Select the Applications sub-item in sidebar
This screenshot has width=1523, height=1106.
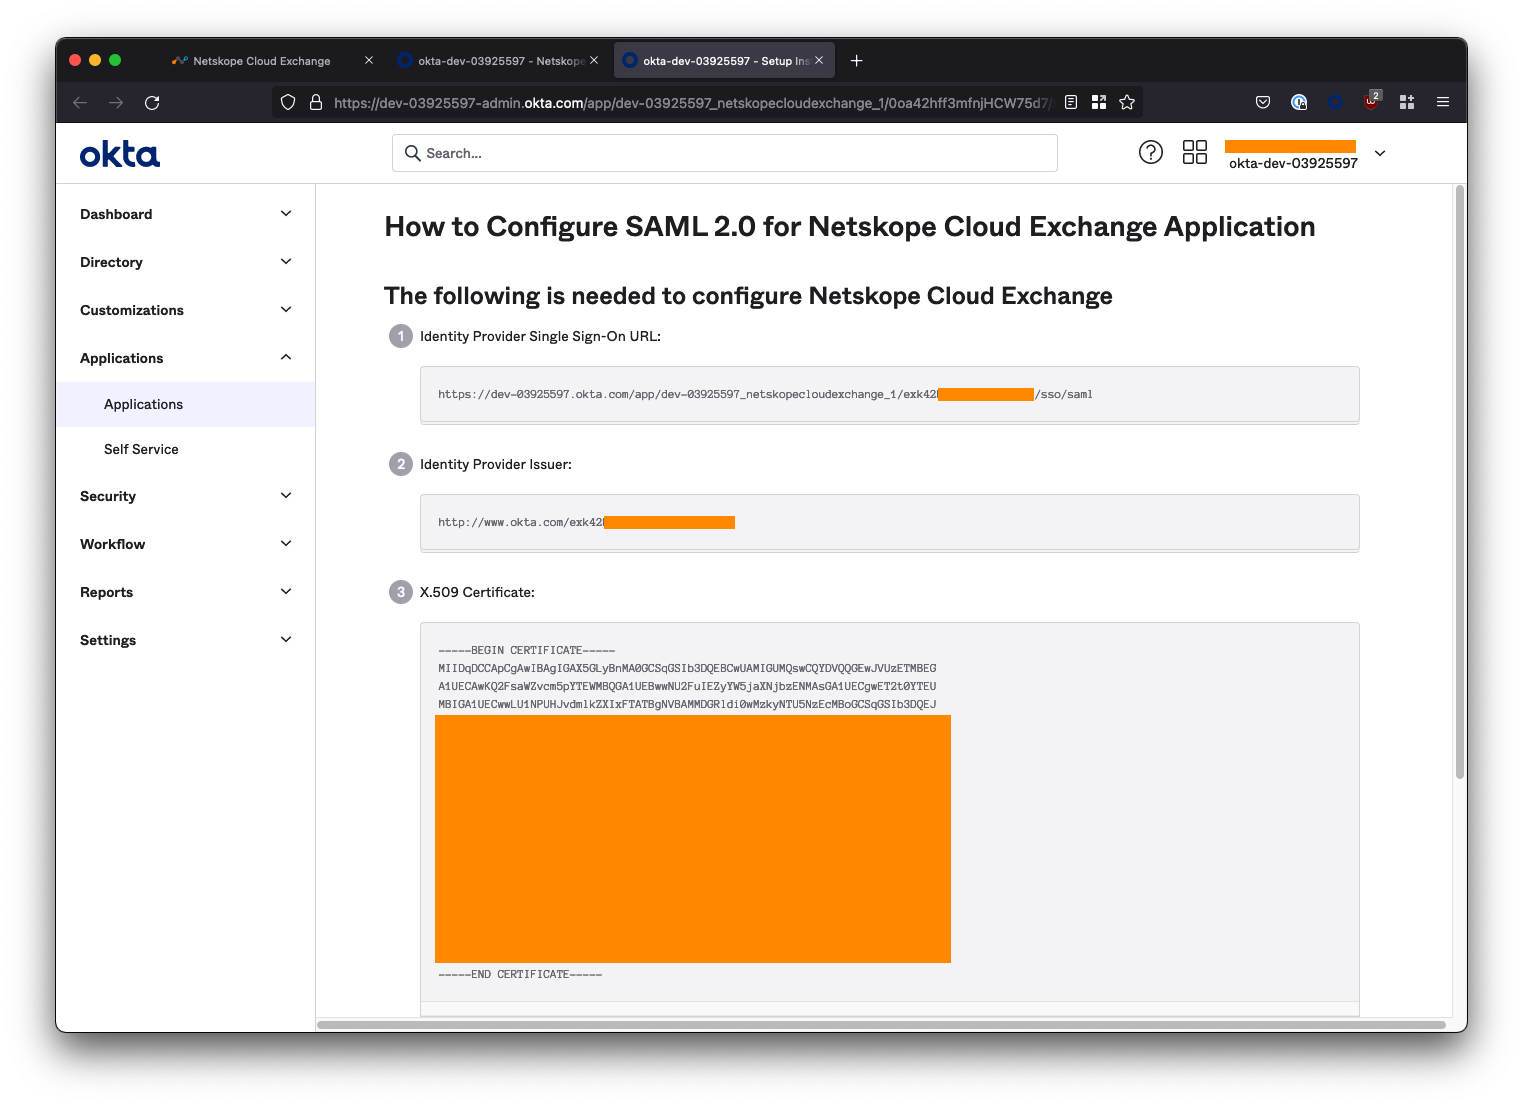143,405
